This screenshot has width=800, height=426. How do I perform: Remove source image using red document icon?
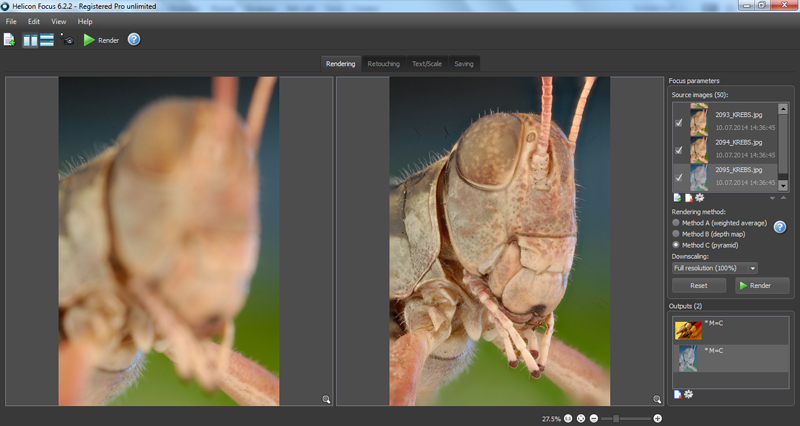coord(688,198)
